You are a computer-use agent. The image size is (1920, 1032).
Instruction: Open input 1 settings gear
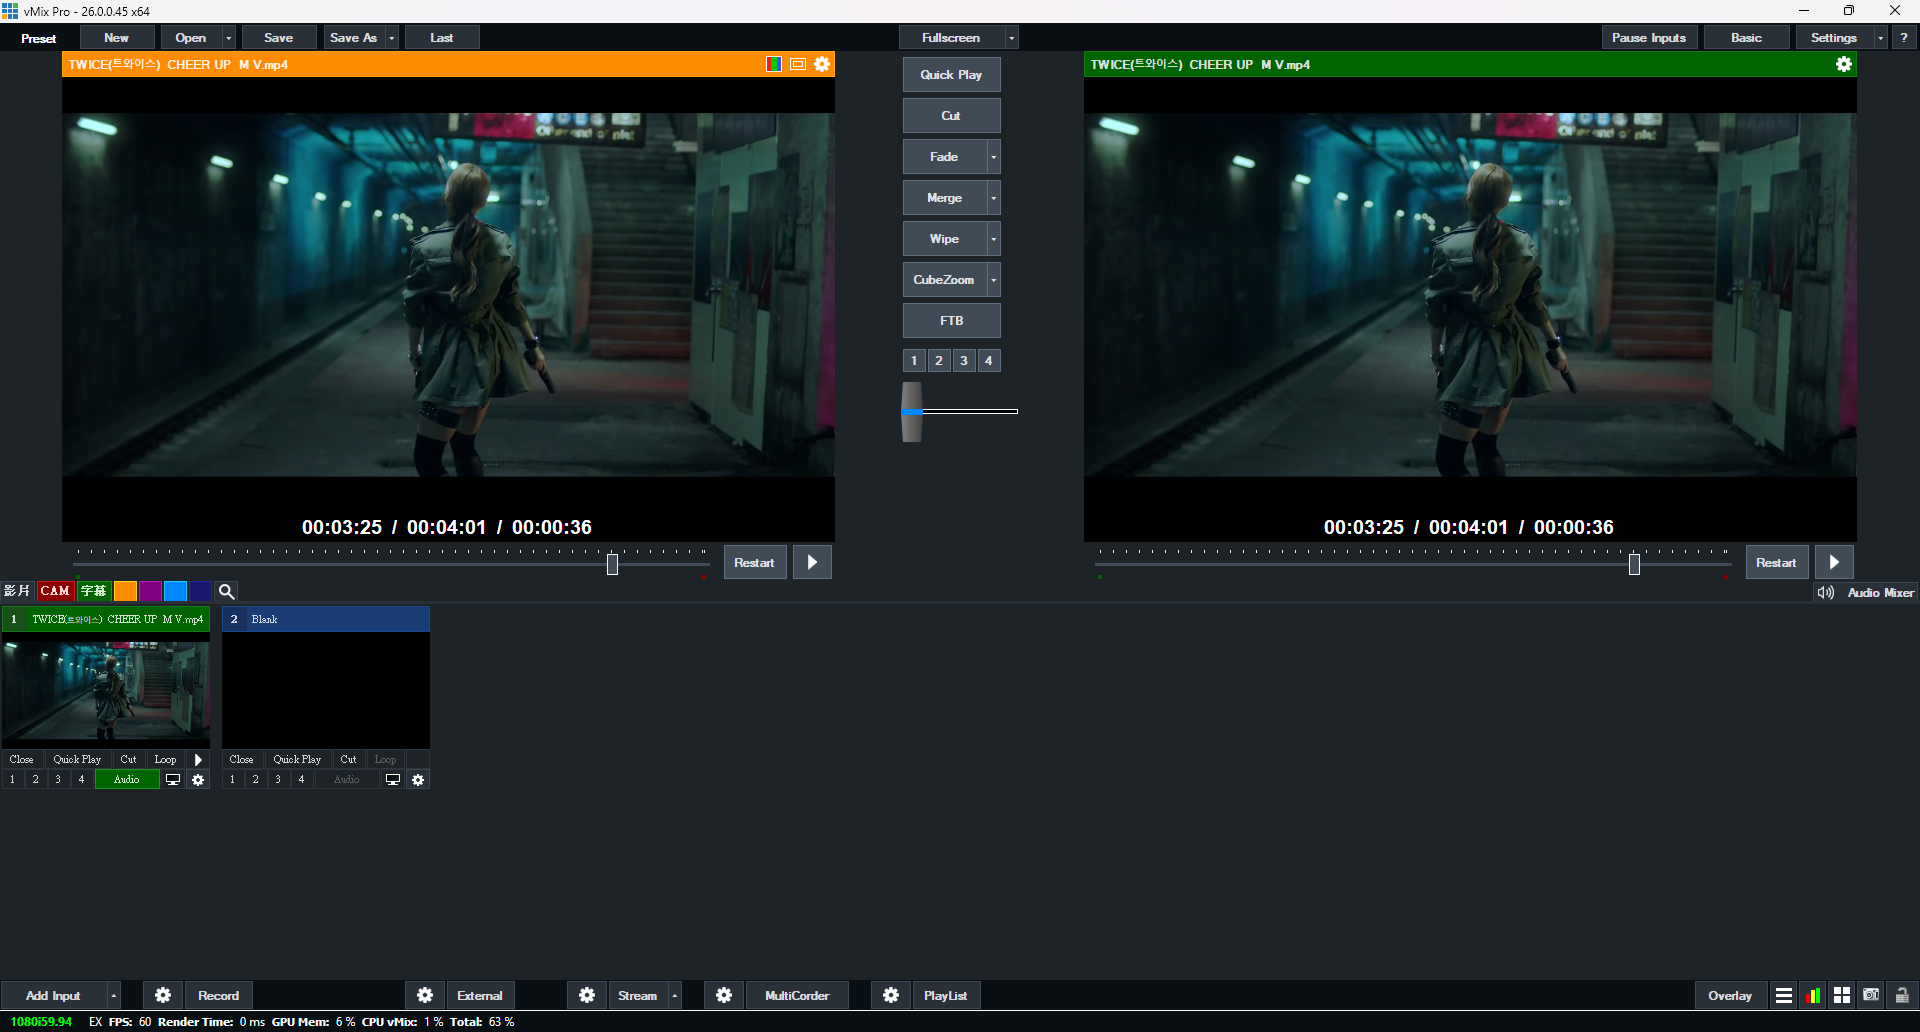(198, 780)
